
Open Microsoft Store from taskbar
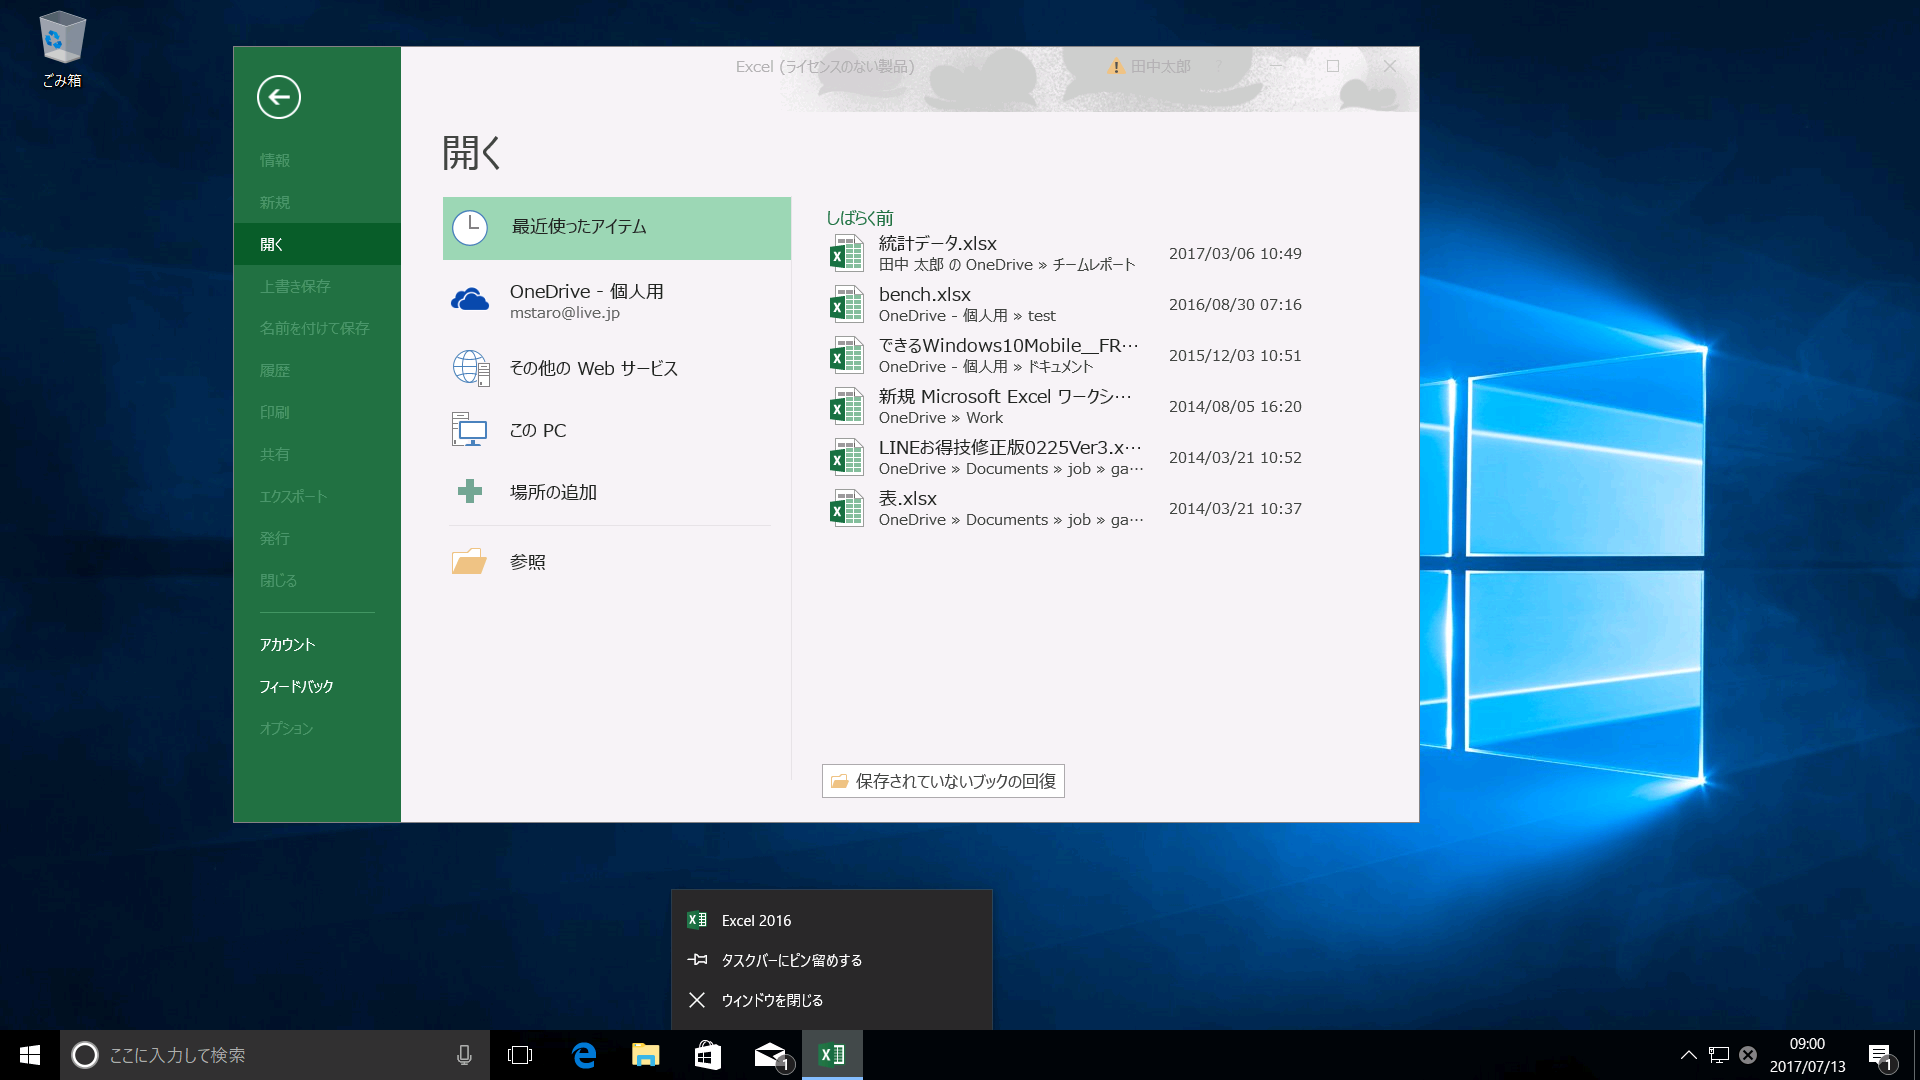tap(708, 1055)
